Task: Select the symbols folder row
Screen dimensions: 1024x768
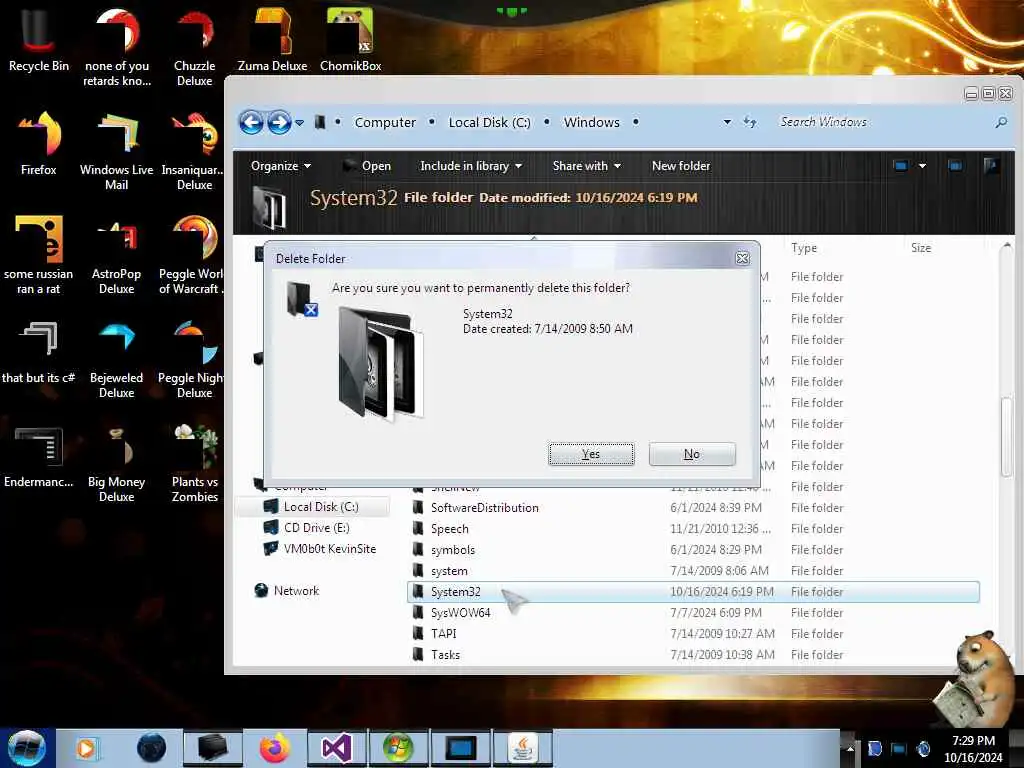Action: click(x=692, y=549)
